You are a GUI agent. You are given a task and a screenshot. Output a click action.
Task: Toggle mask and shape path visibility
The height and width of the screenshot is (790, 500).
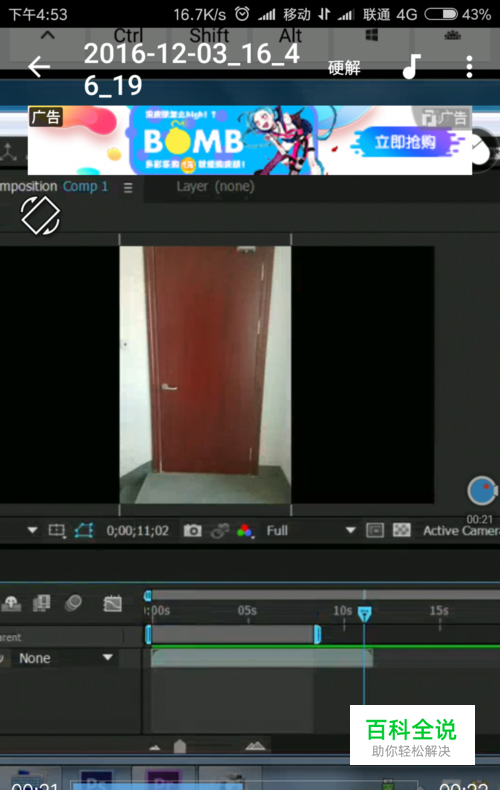84,531
